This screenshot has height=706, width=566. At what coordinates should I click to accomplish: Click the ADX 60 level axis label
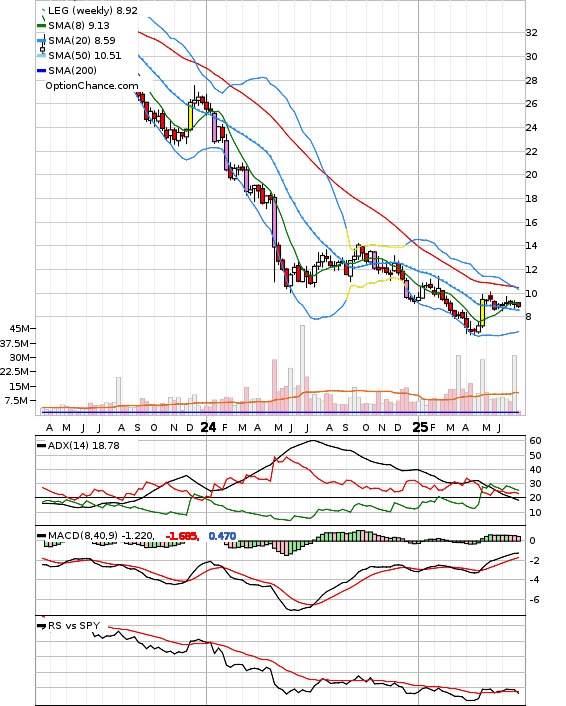pos(535,441)
